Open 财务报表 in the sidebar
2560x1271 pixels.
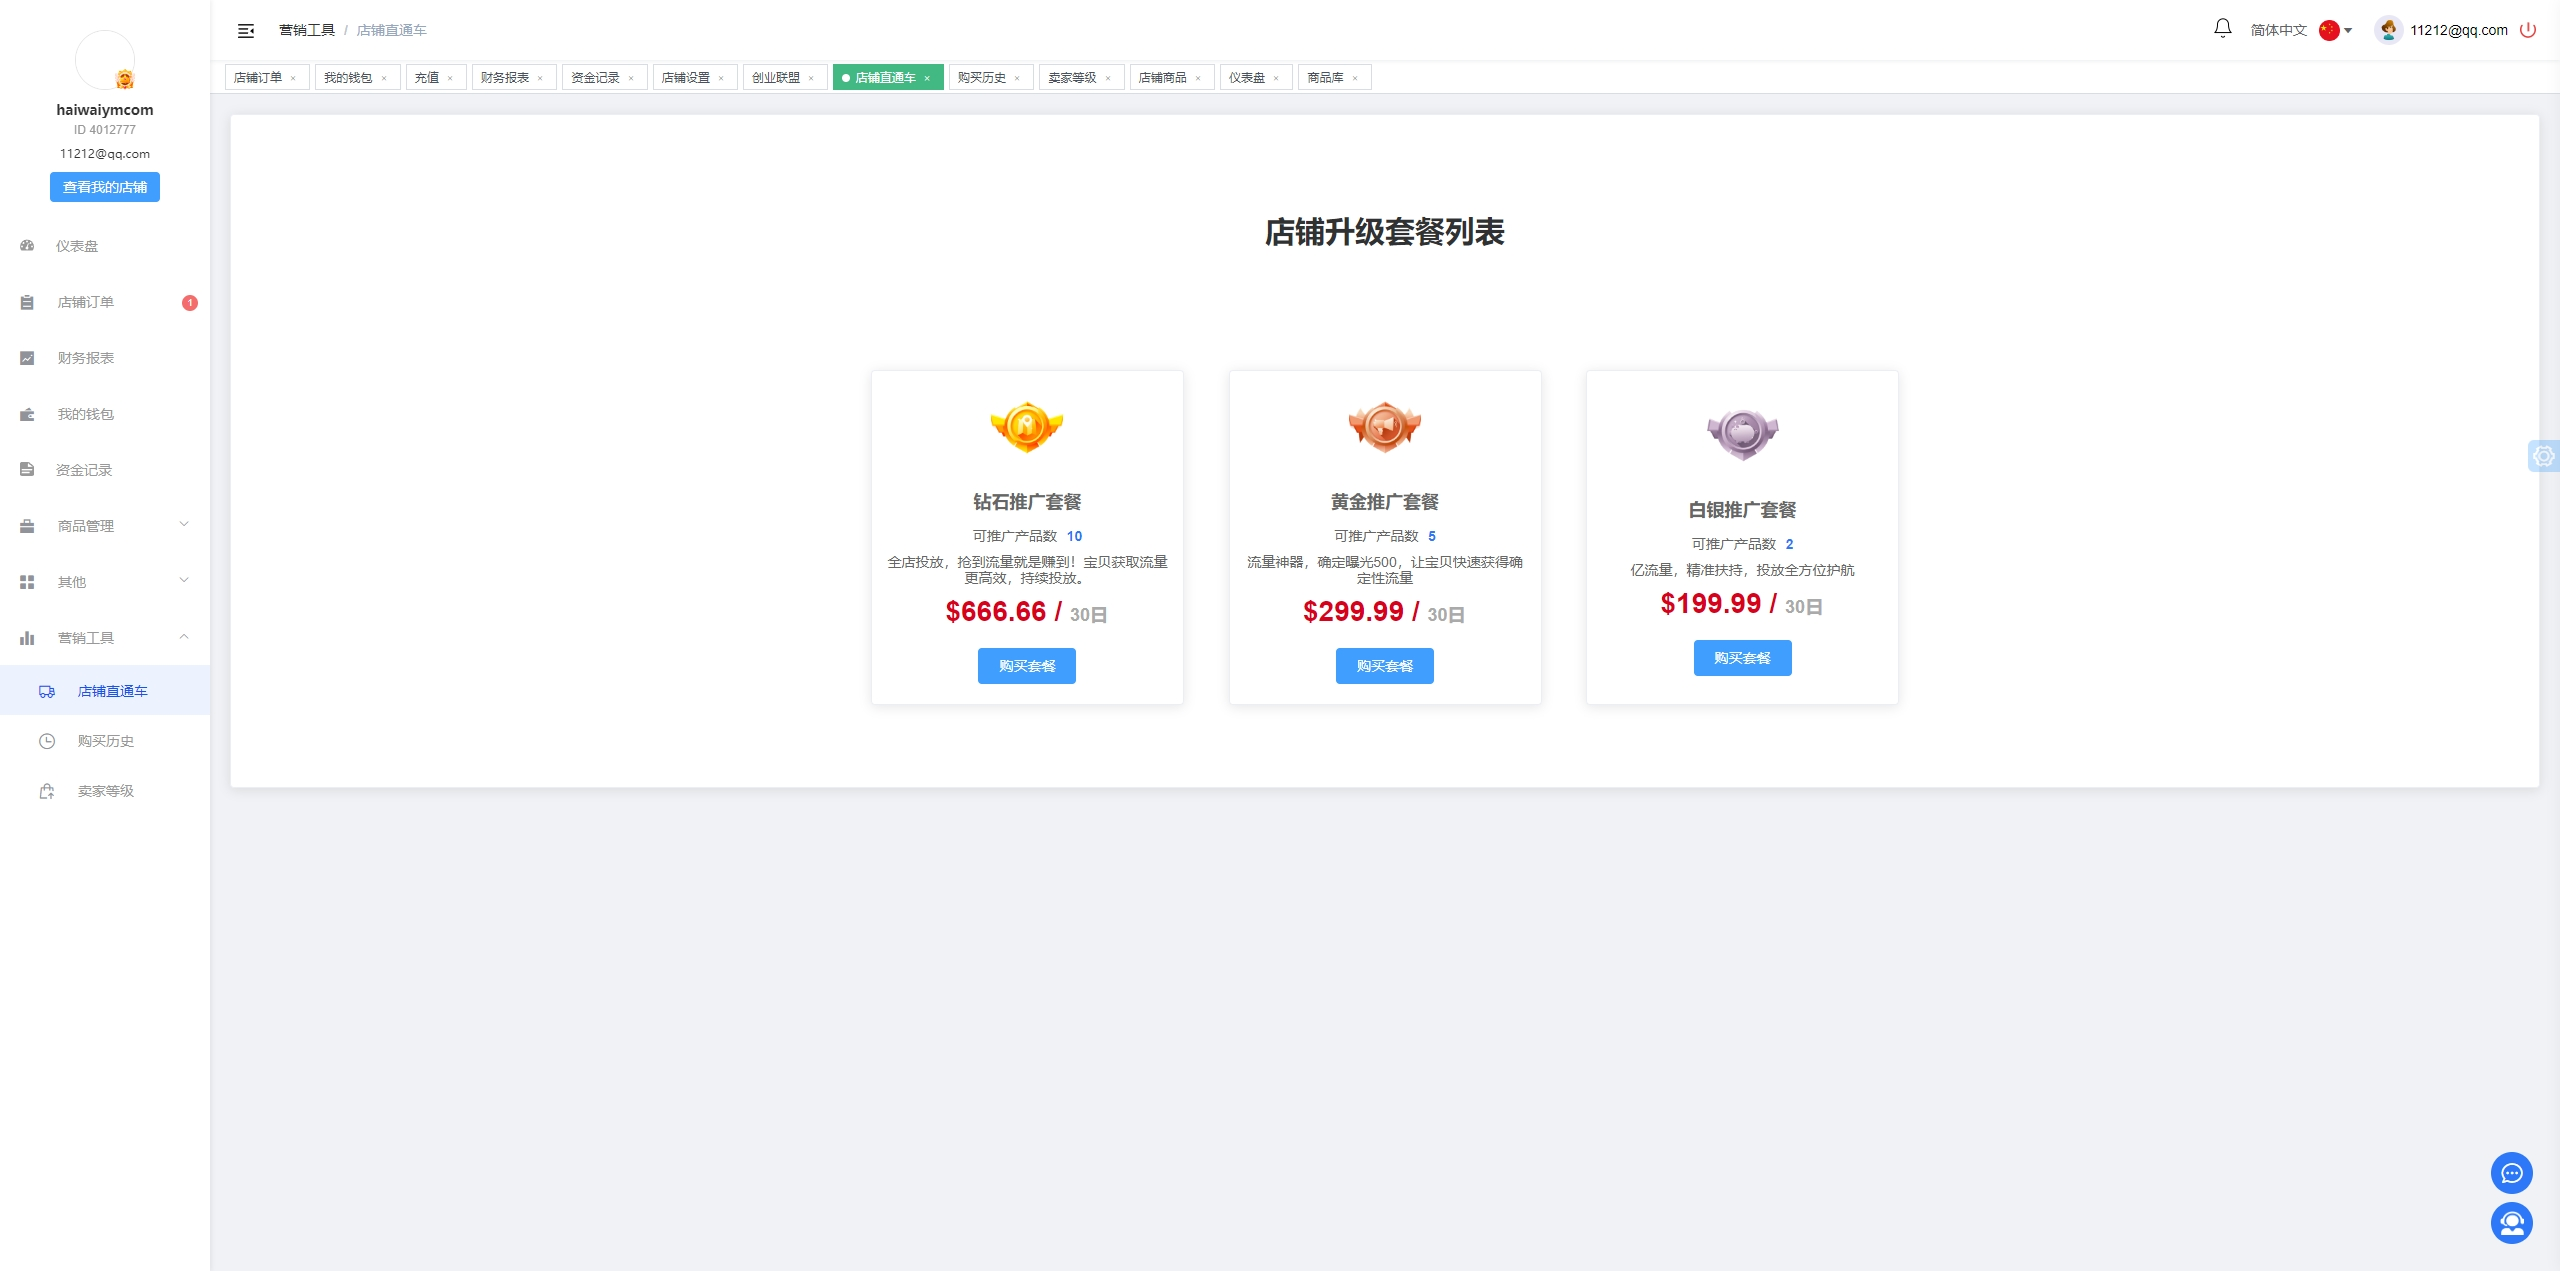coord(85,357)
